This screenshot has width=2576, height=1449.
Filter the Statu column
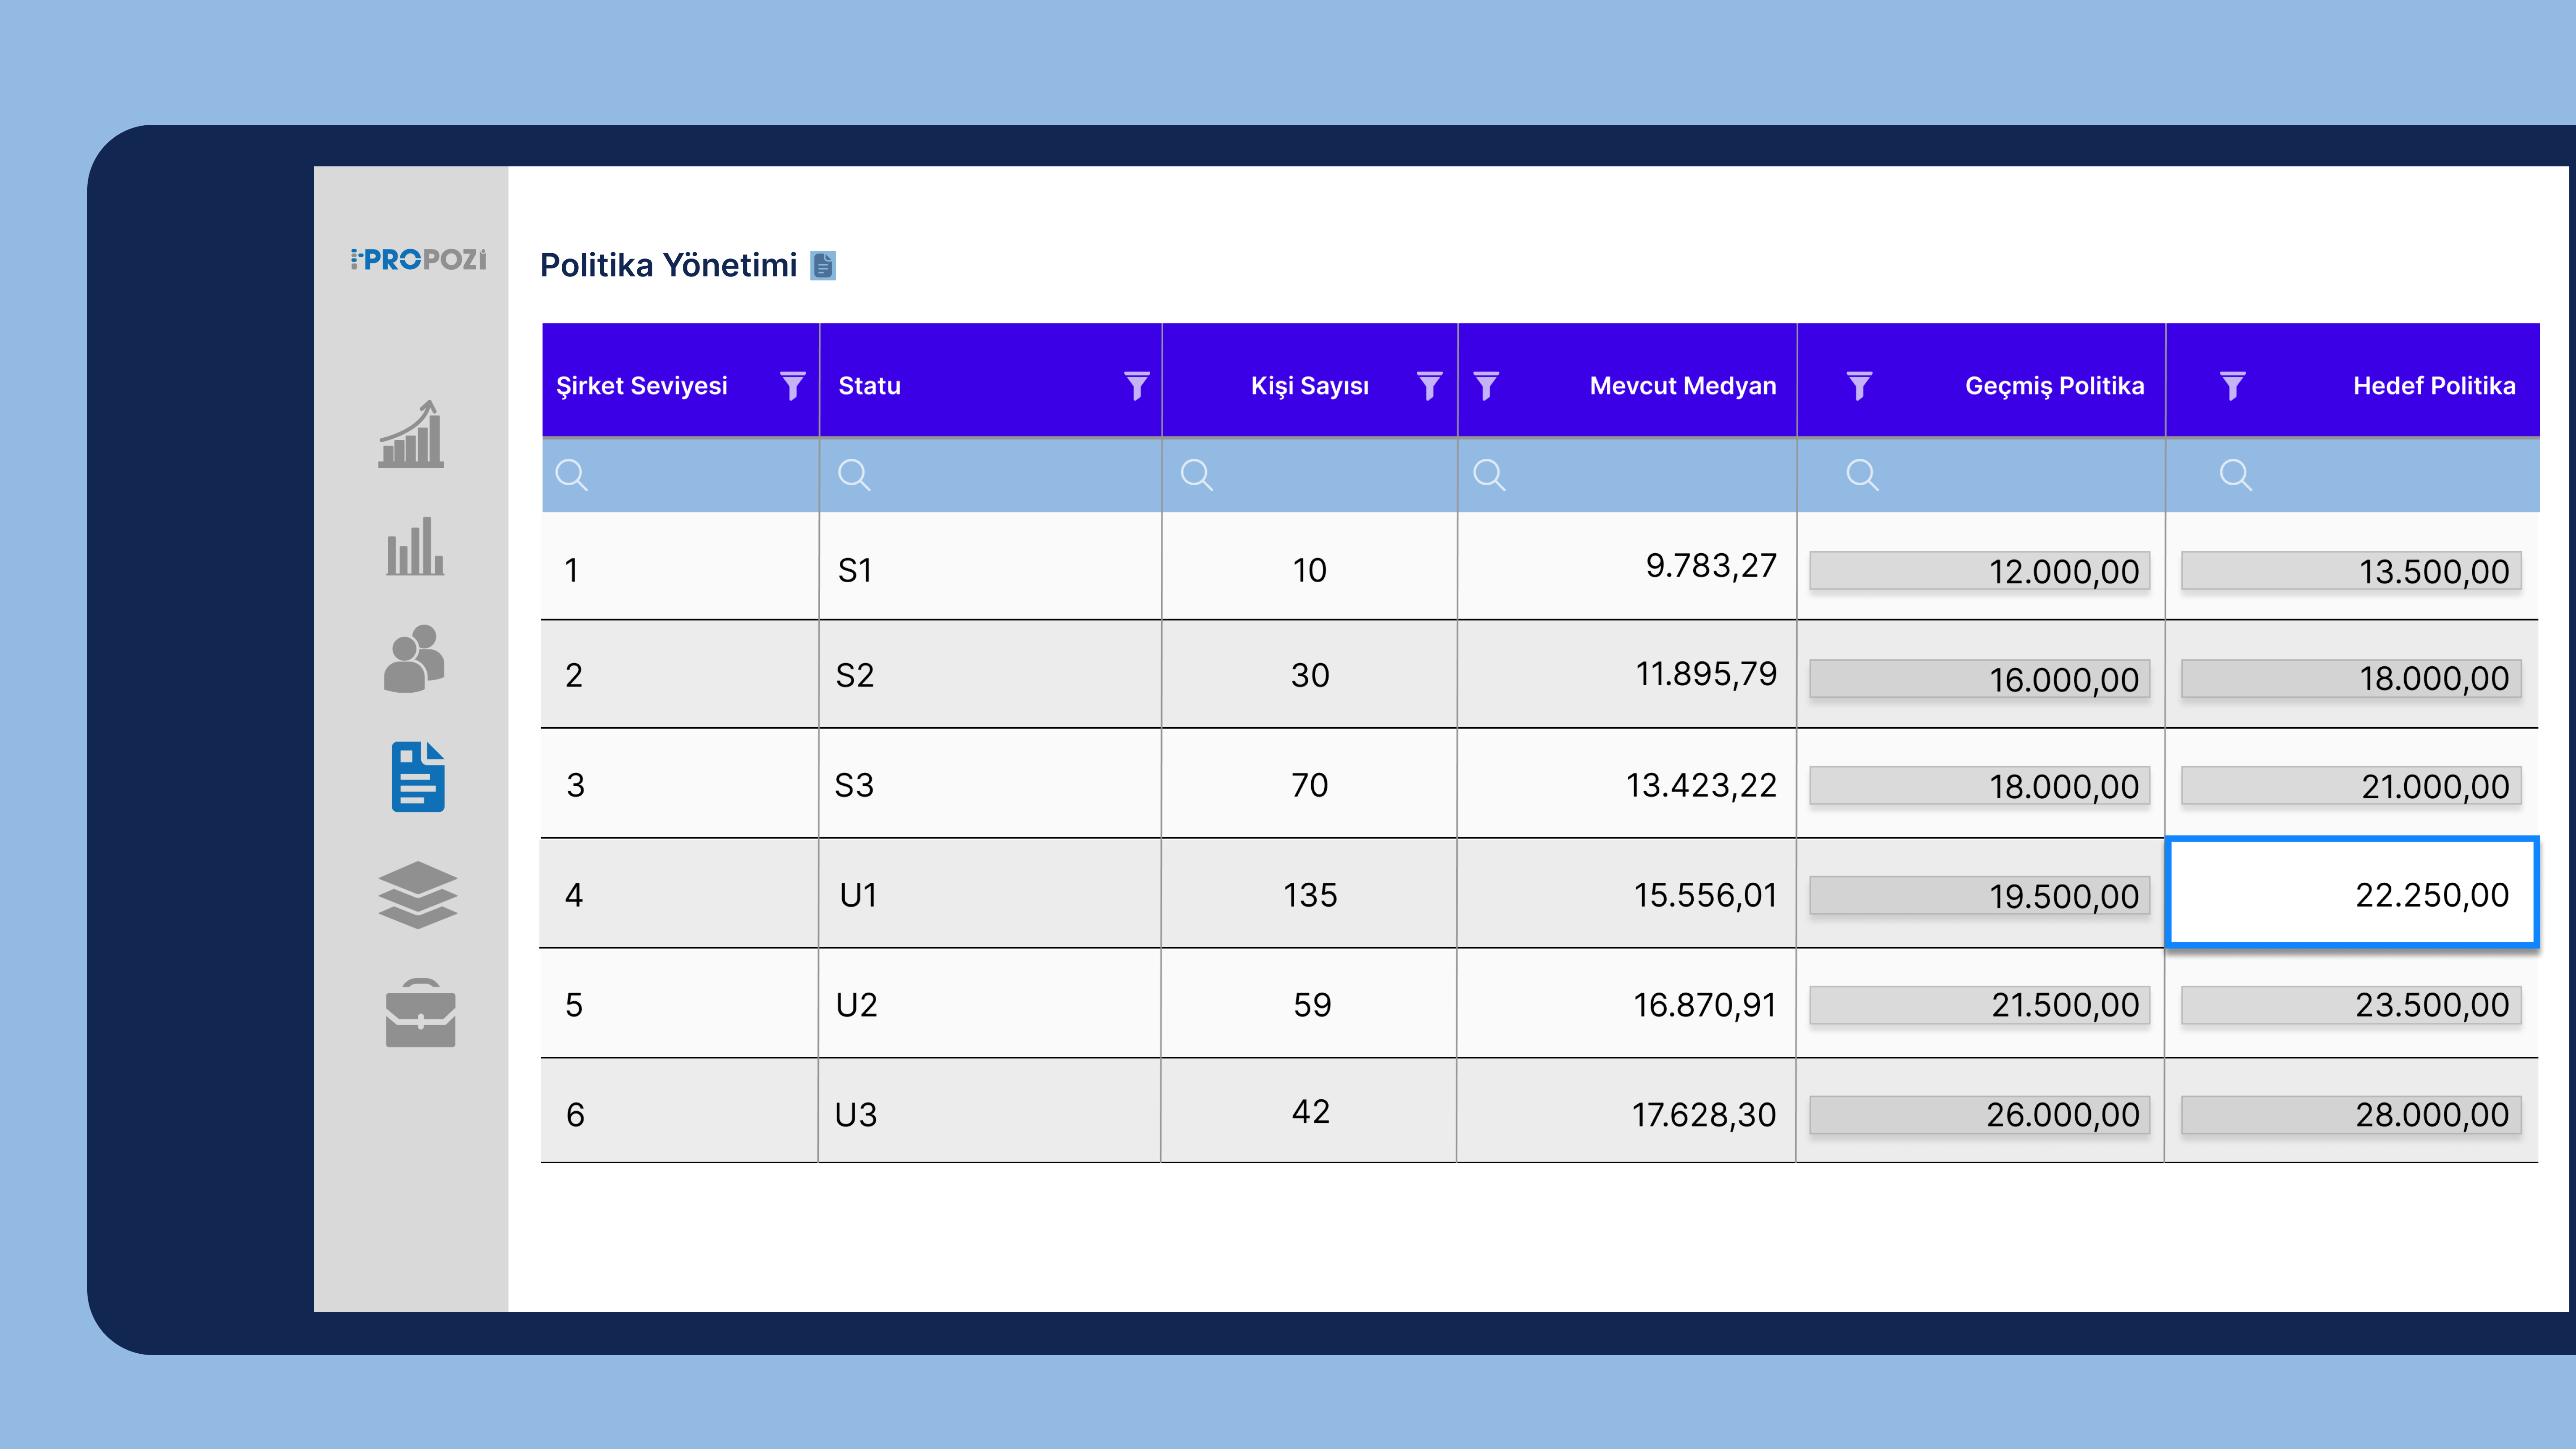point(1137,386)
